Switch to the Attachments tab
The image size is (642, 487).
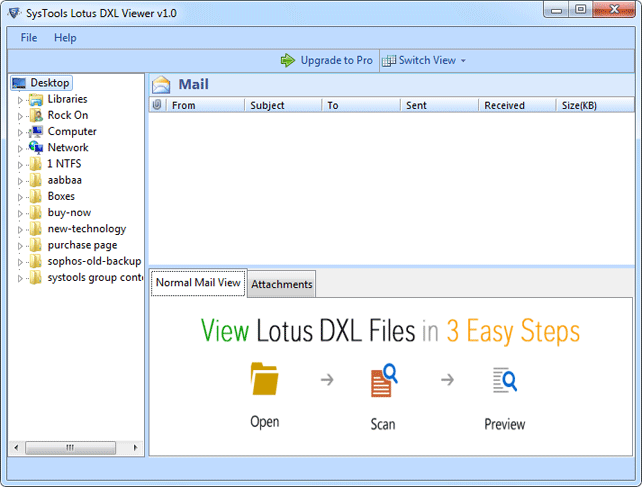pyautogui.click(x=282, y=284)
